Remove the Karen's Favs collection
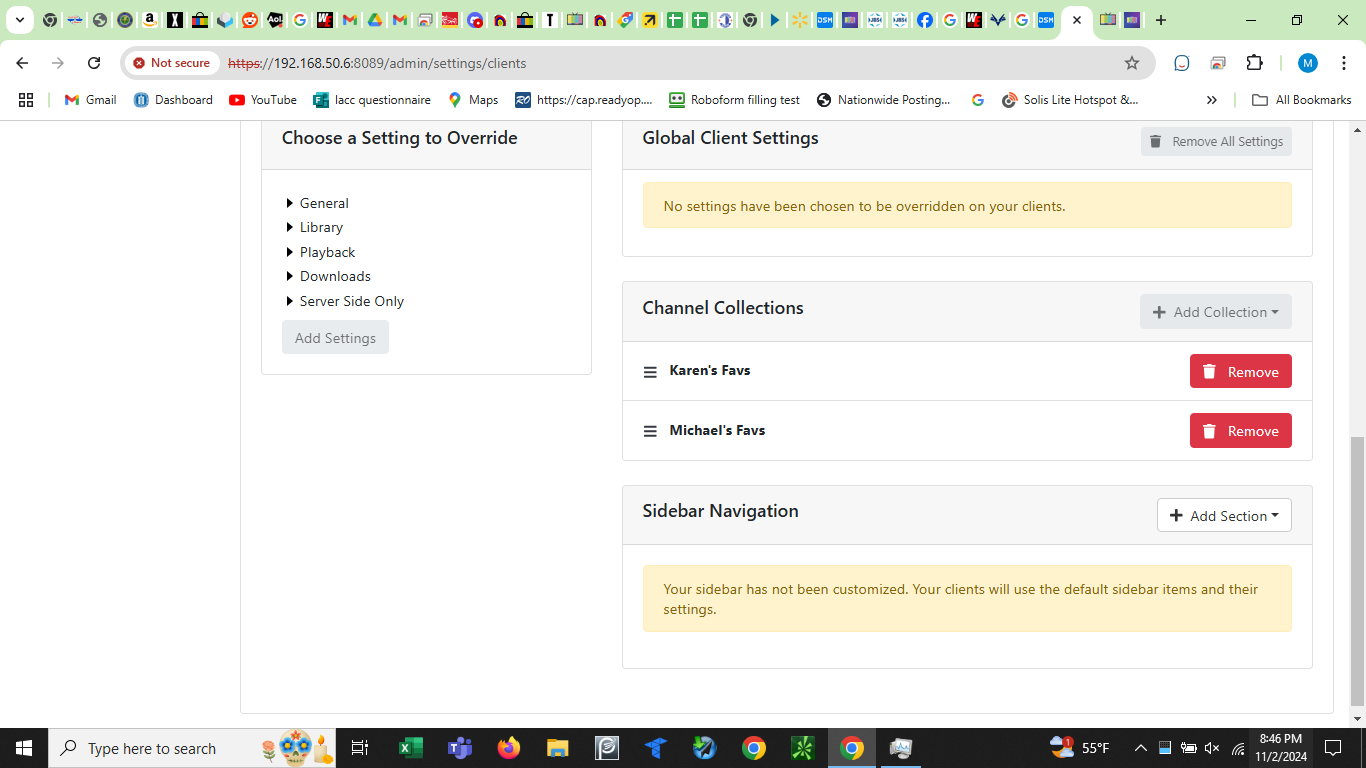Viewport: 1366px width, 768px height. tap(1240, 371)
